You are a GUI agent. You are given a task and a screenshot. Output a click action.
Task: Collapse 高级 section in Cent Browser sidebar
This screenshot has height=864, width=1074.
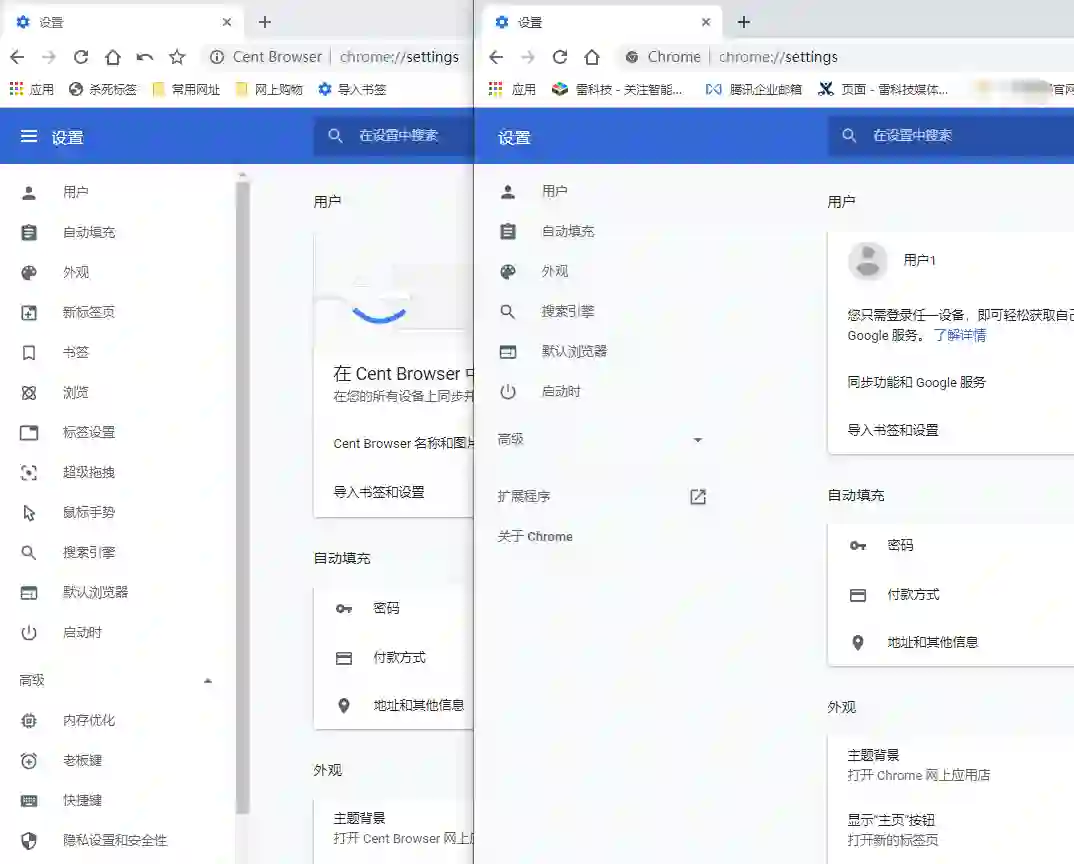click(x=116, y=680)
